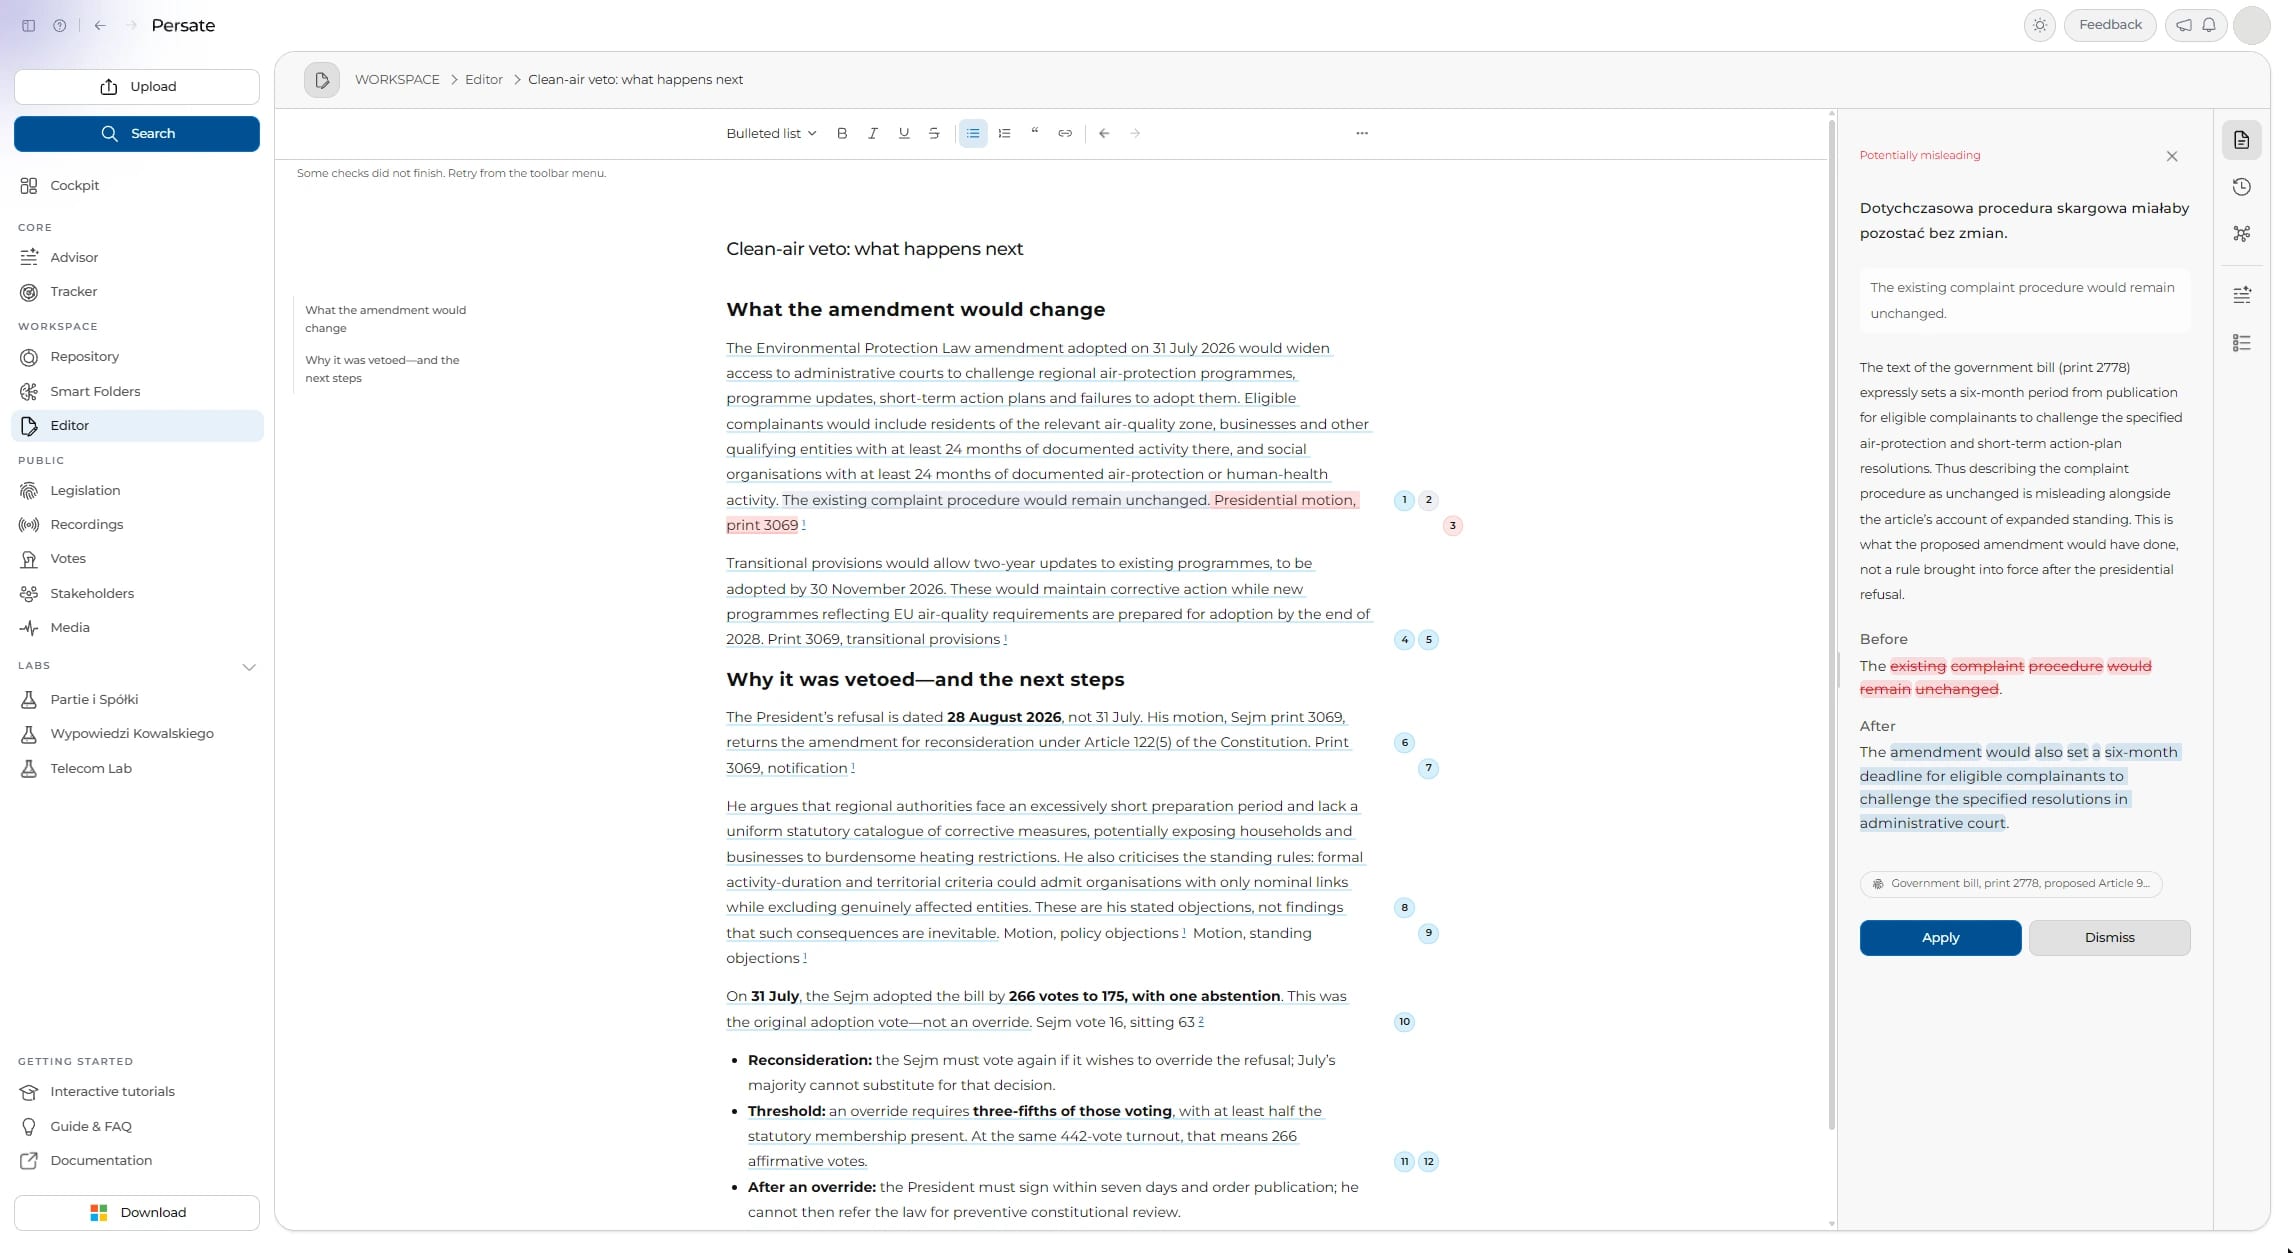Toggle light/dark theme sun icon
The image size is (2293, 1253).
[2040, 25]
